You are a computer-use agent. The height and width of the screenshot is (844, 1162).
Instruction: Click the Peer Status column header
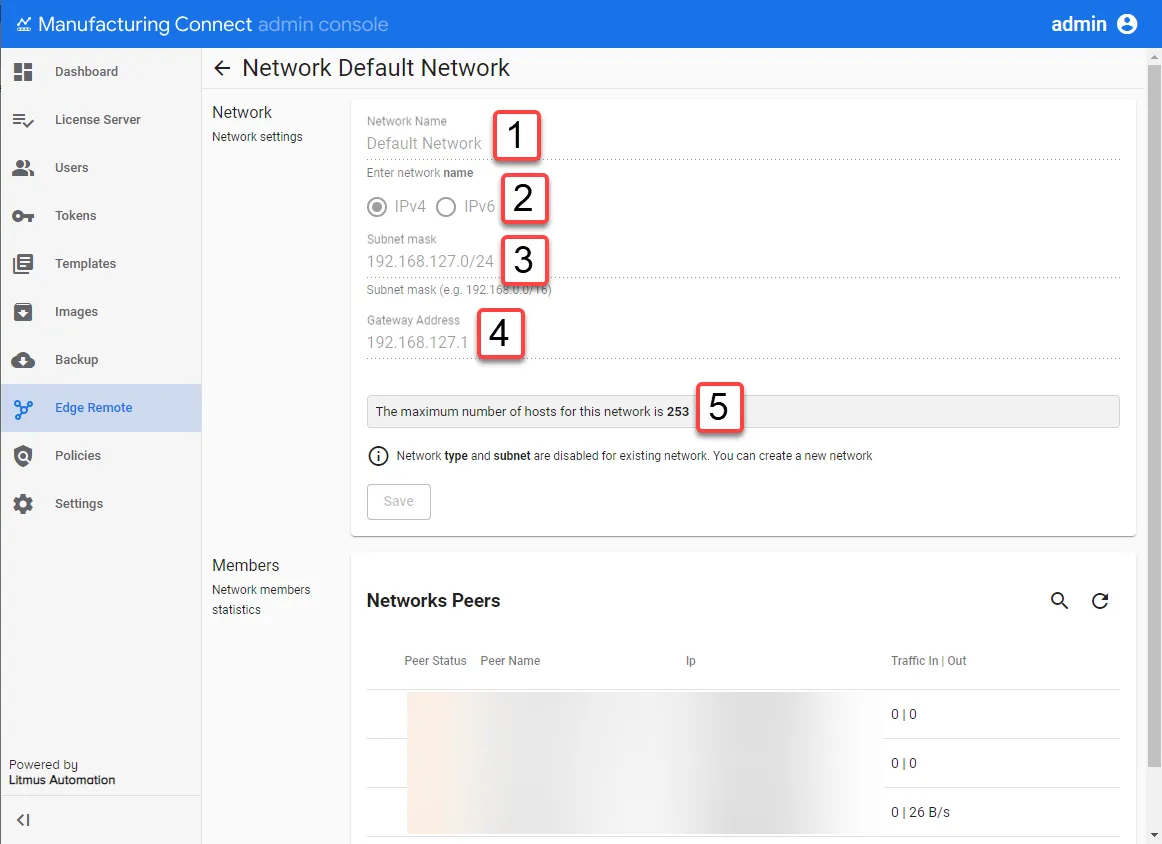click(435, 661)
